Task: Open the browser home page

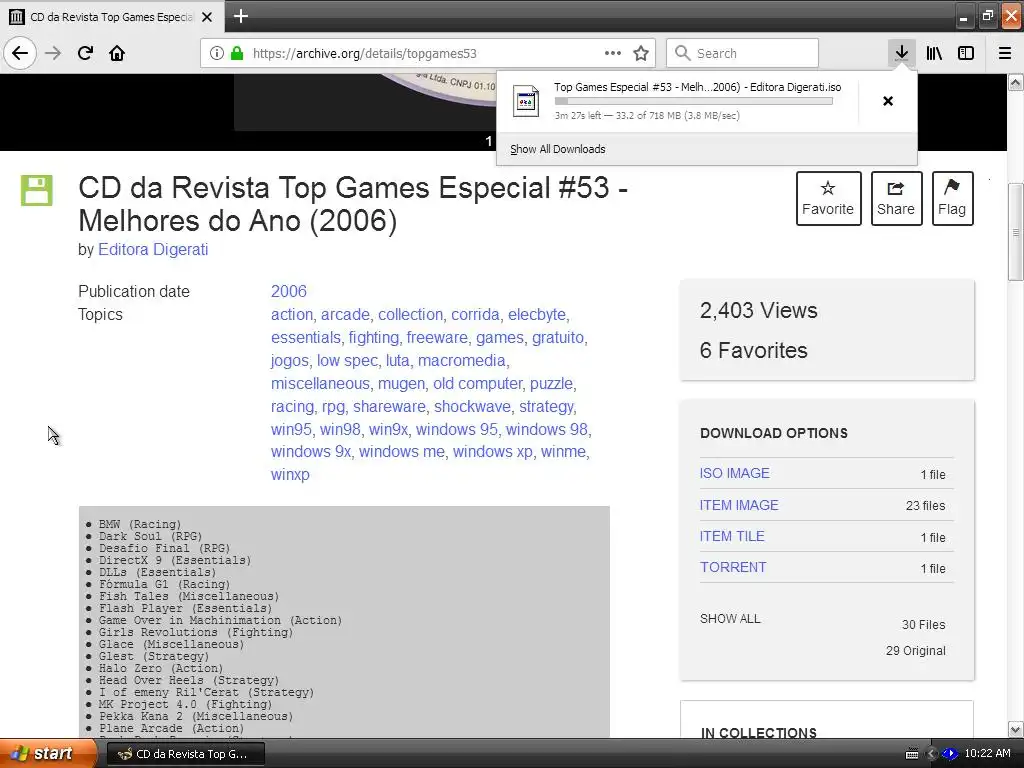Action: pos(117,53)
